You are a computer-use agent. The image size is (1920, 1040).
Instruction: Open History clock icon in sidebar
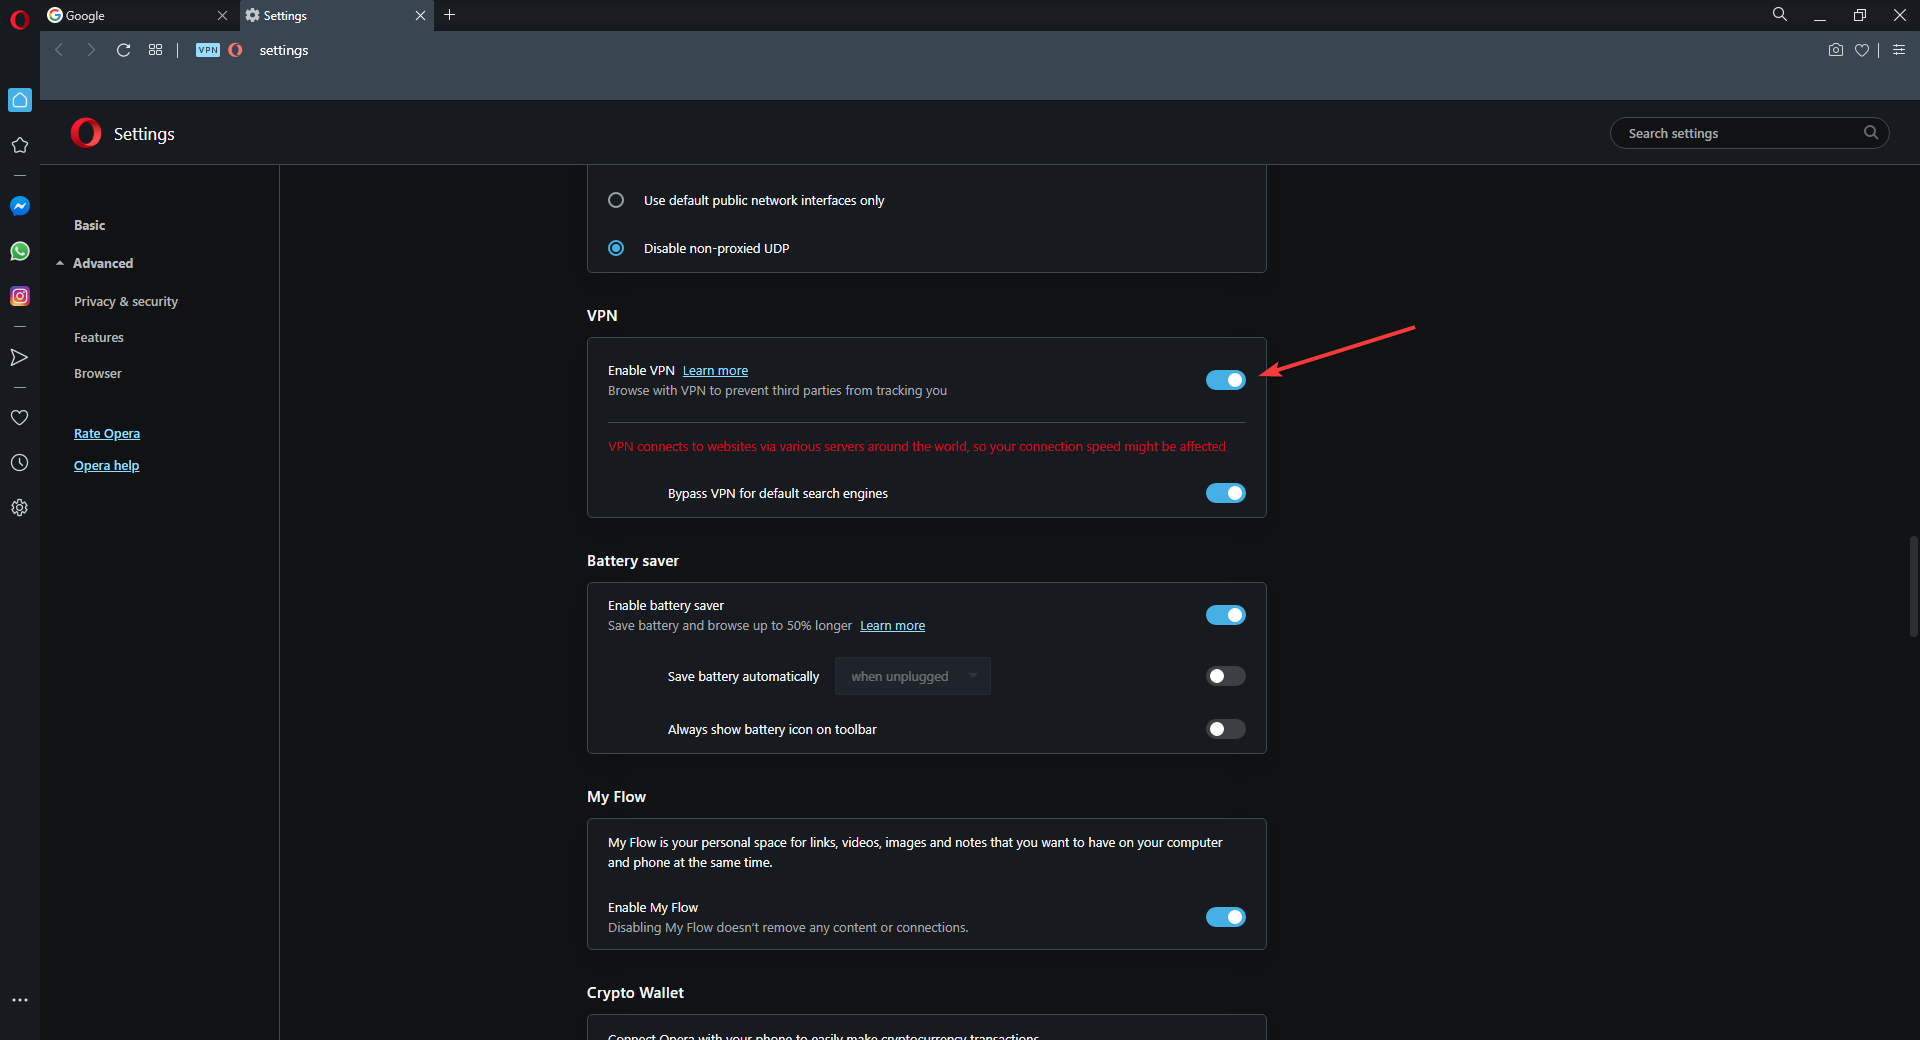(x=20, y=463)
